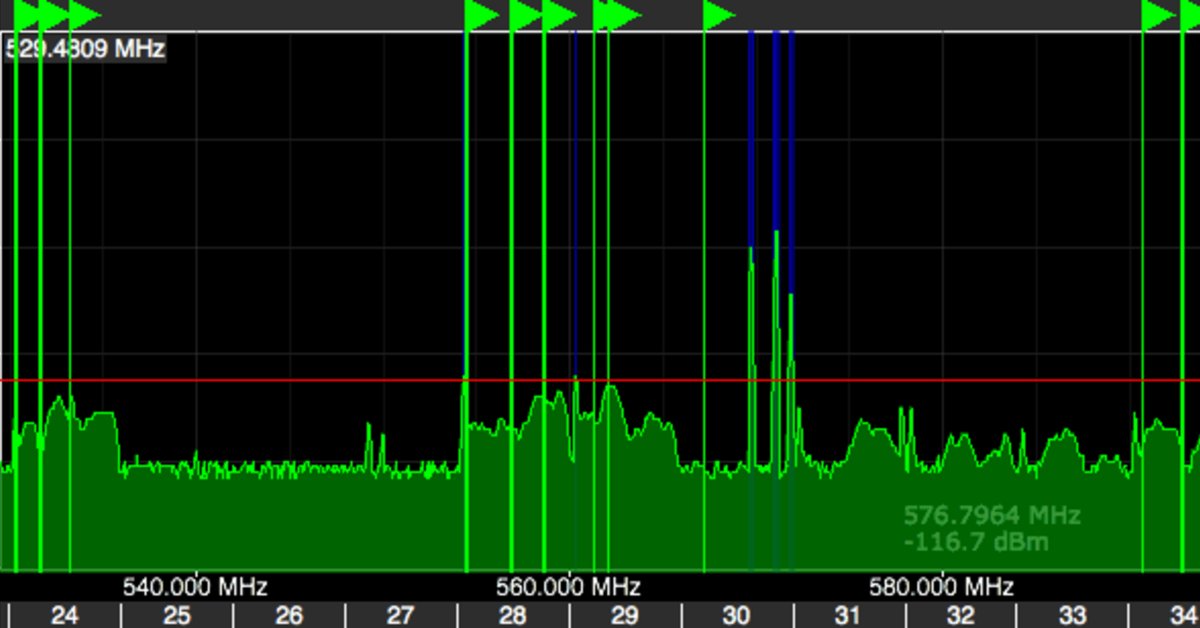The width and height of the screenshot is (1200, 628).
Task: Select the second of two flags in channel 29
Action: point(623,15)
